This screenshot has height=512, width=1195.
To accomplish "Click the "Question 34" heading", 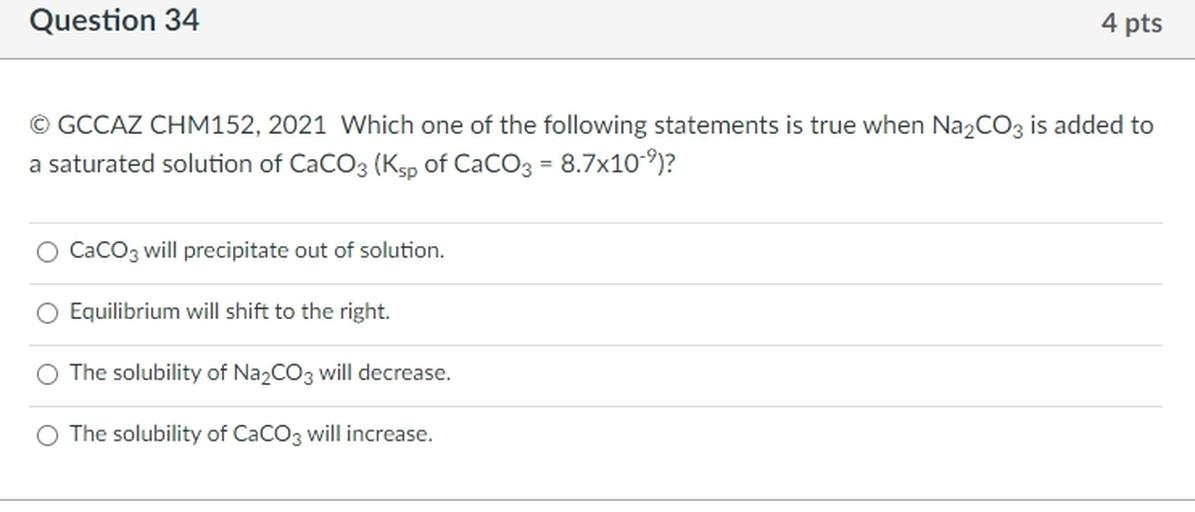I will click(x=114, y=21).
